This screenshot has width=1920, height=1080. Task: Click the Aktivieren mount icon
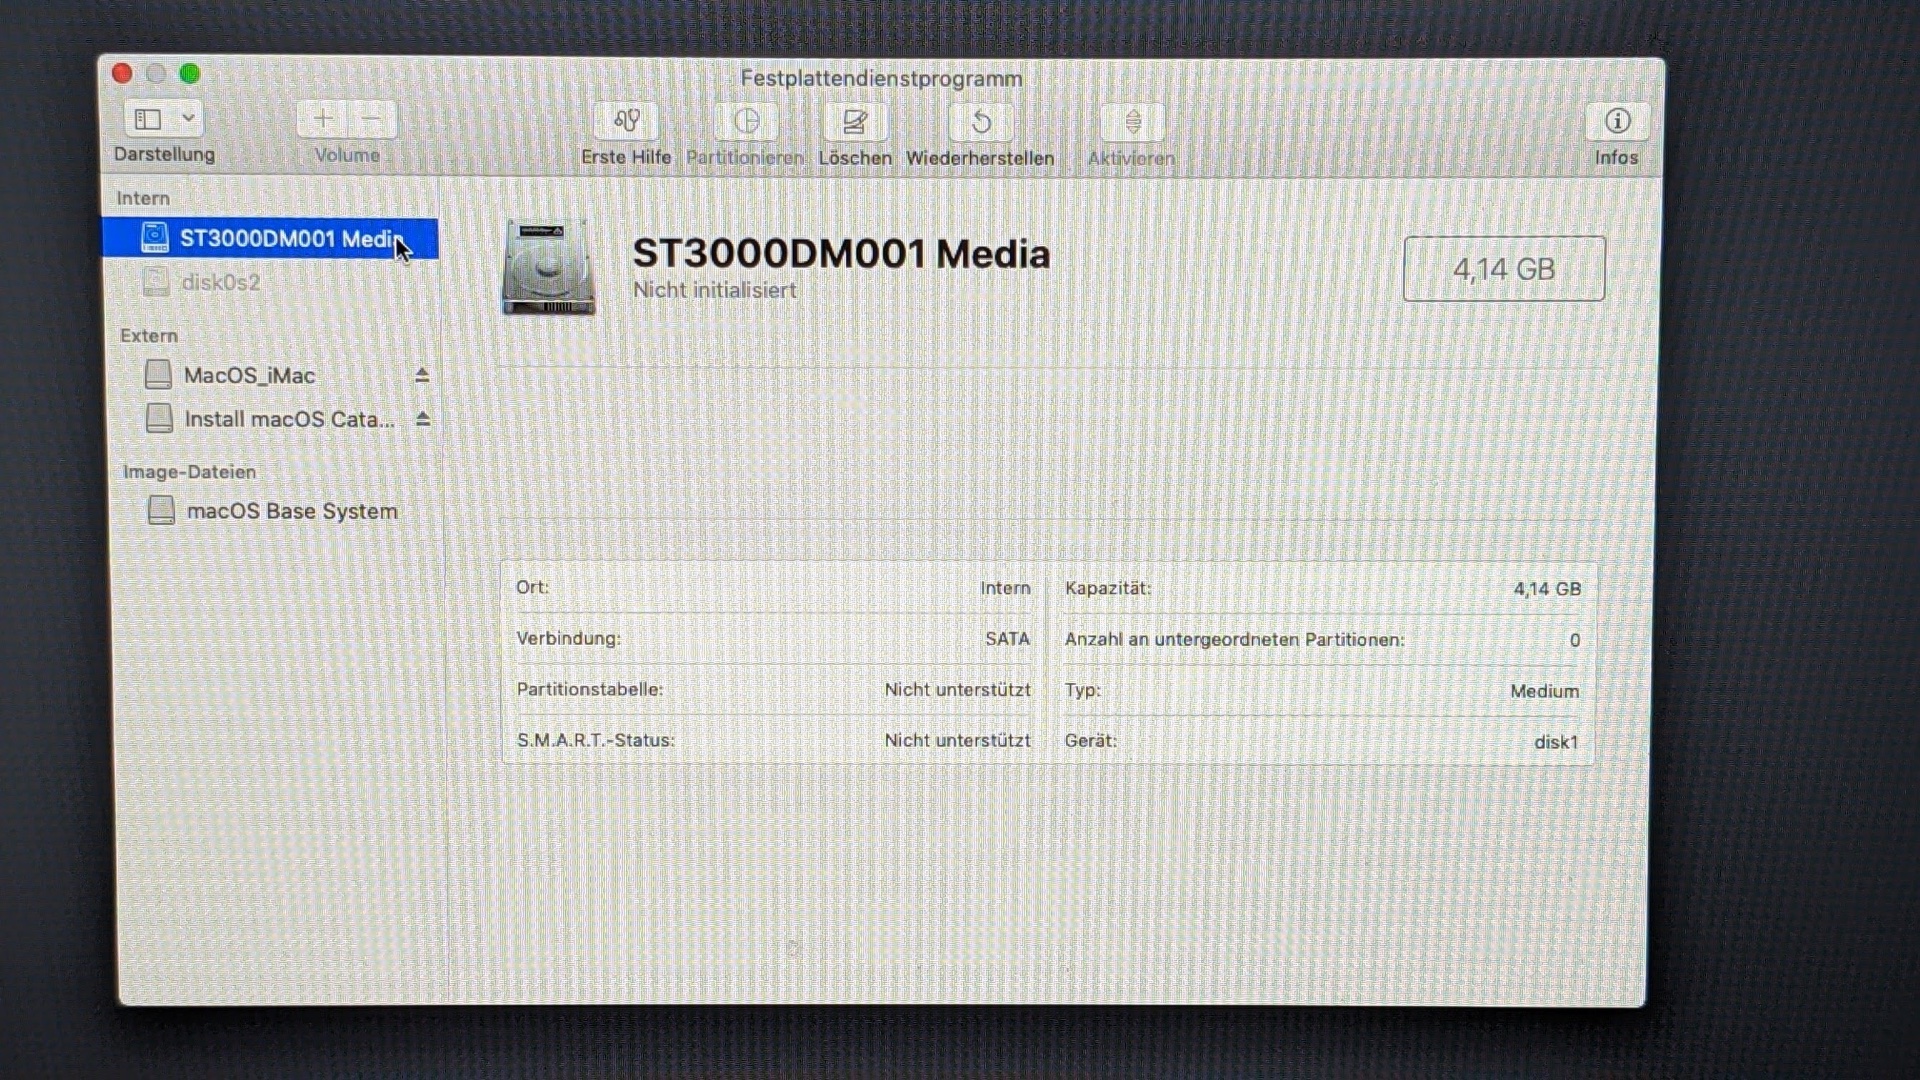(1132, 122)
